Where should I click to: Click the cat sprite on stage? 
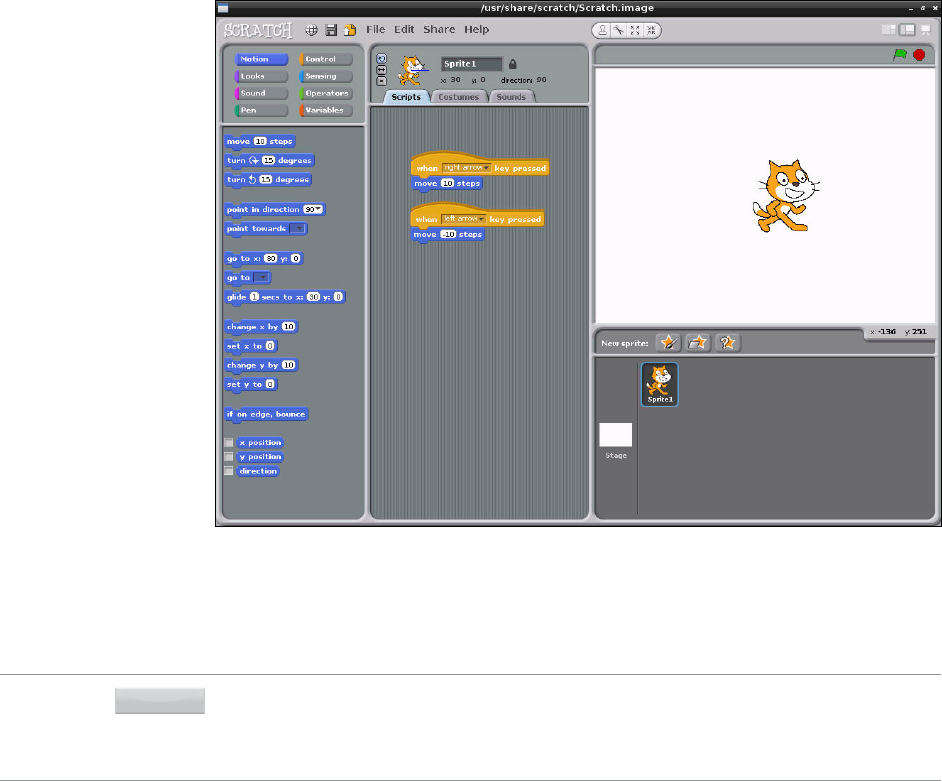[x=784, y=195]
